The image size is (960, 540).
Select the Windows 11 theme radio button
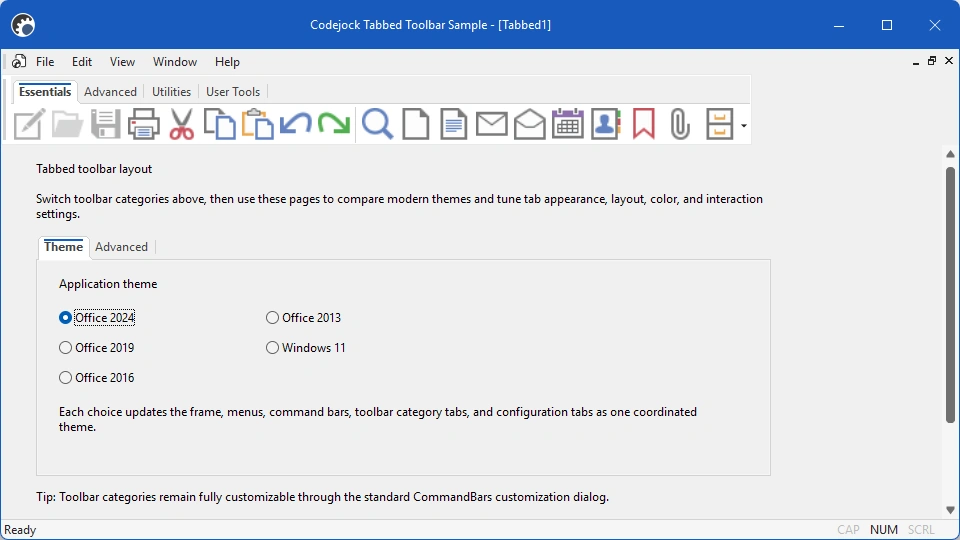point(272,347)
